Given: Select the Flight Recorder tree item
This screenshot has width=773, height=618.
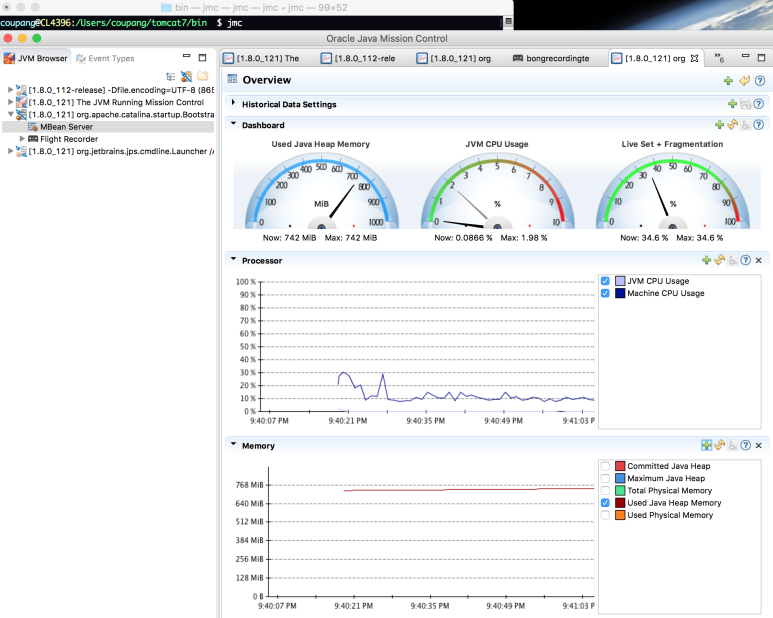Looking at the screenshot, I should tap(63, 139).
